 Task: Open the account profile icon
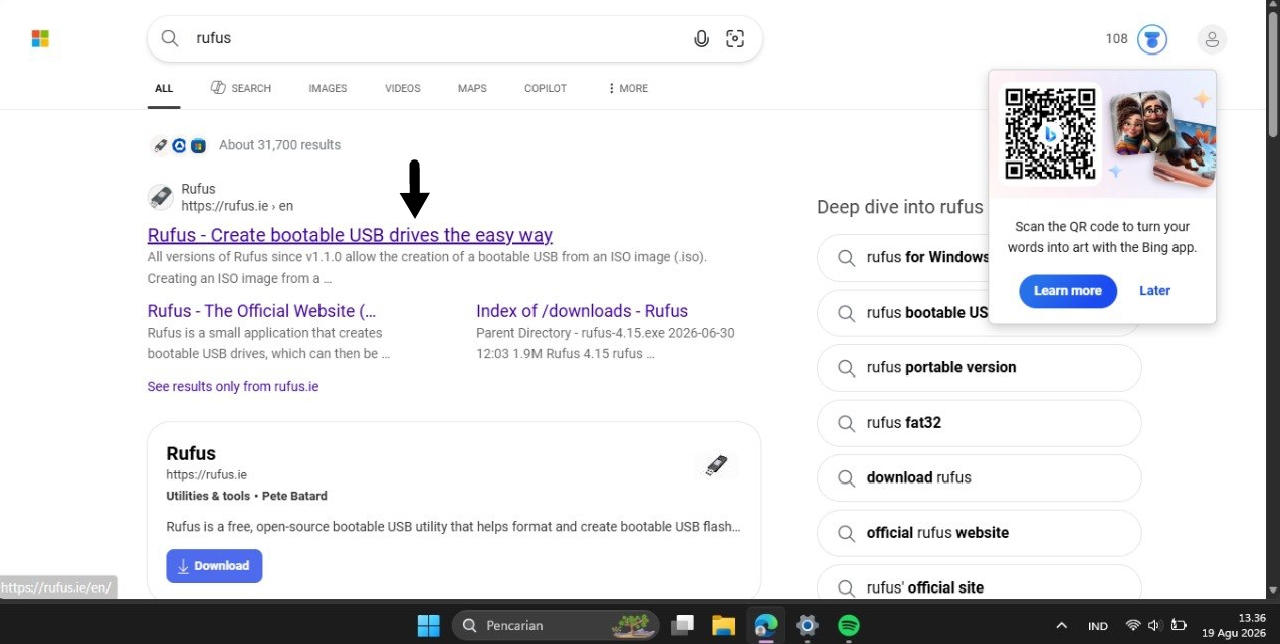(x=1212, y=39)
